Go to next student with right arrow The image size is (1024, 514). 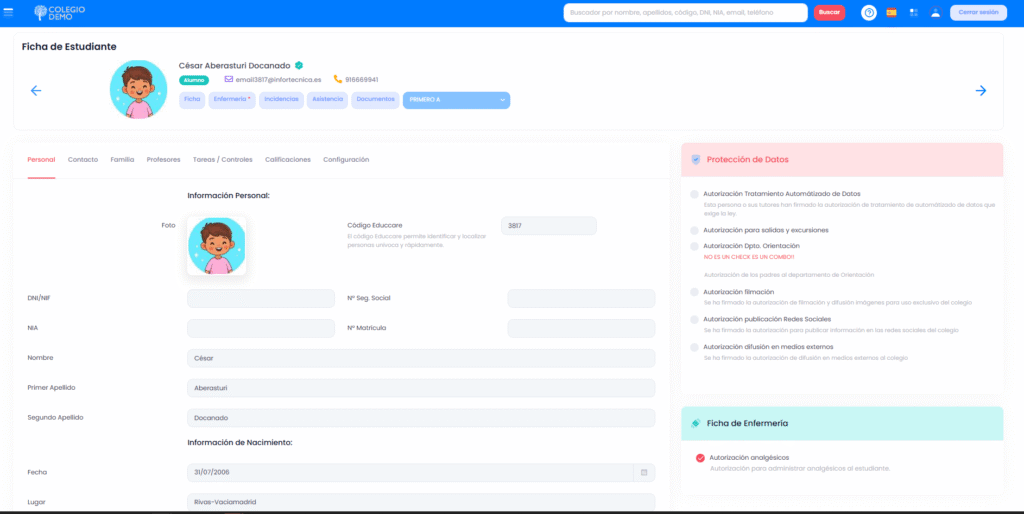coord(980,90)
